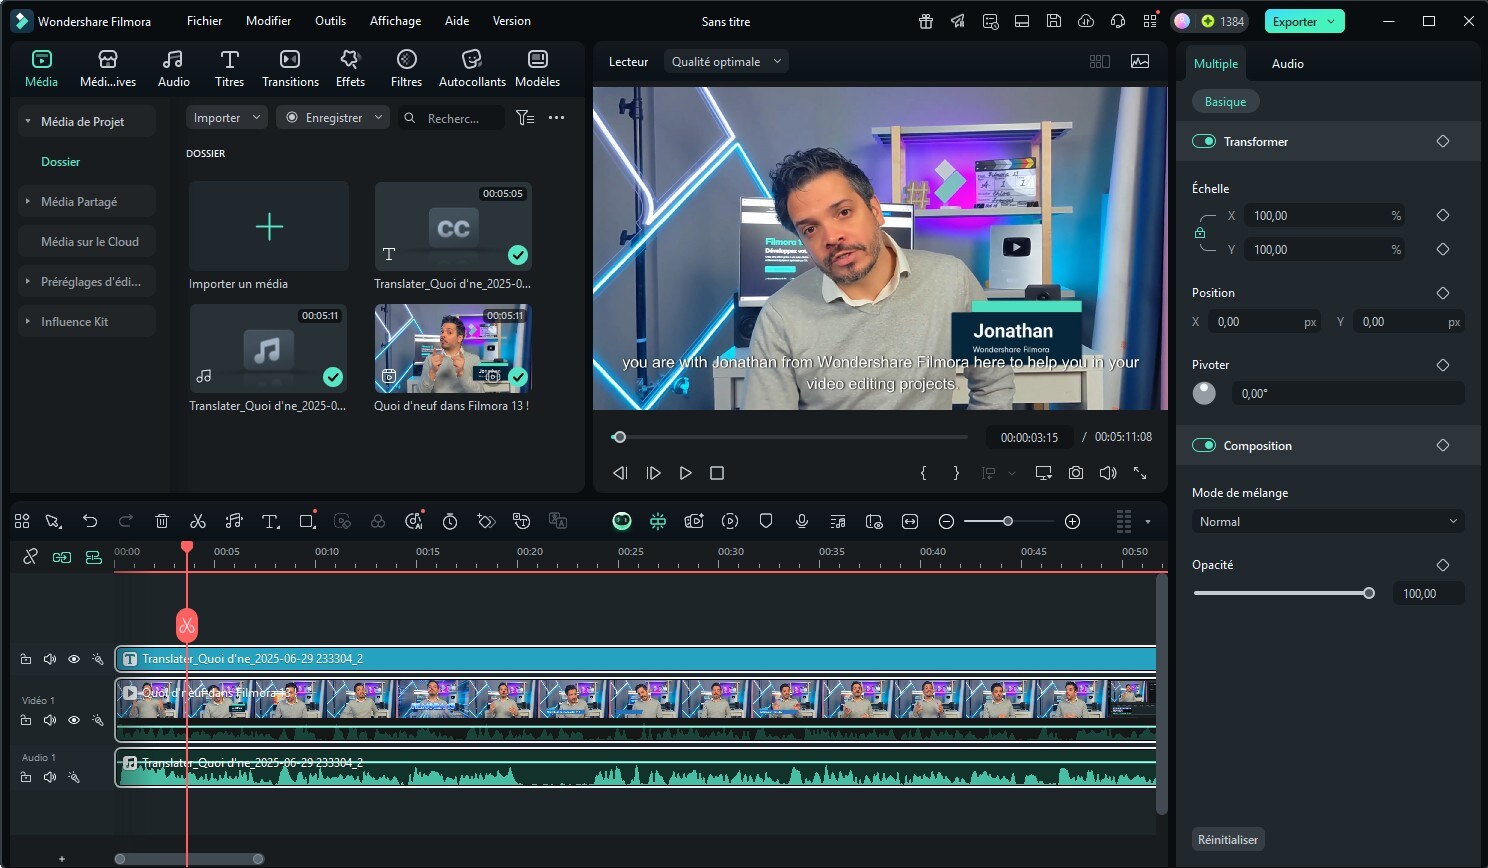The height and width of the screenshot is (868, 1488).
Task: Open the Effets panel icon
Action: 350,60
